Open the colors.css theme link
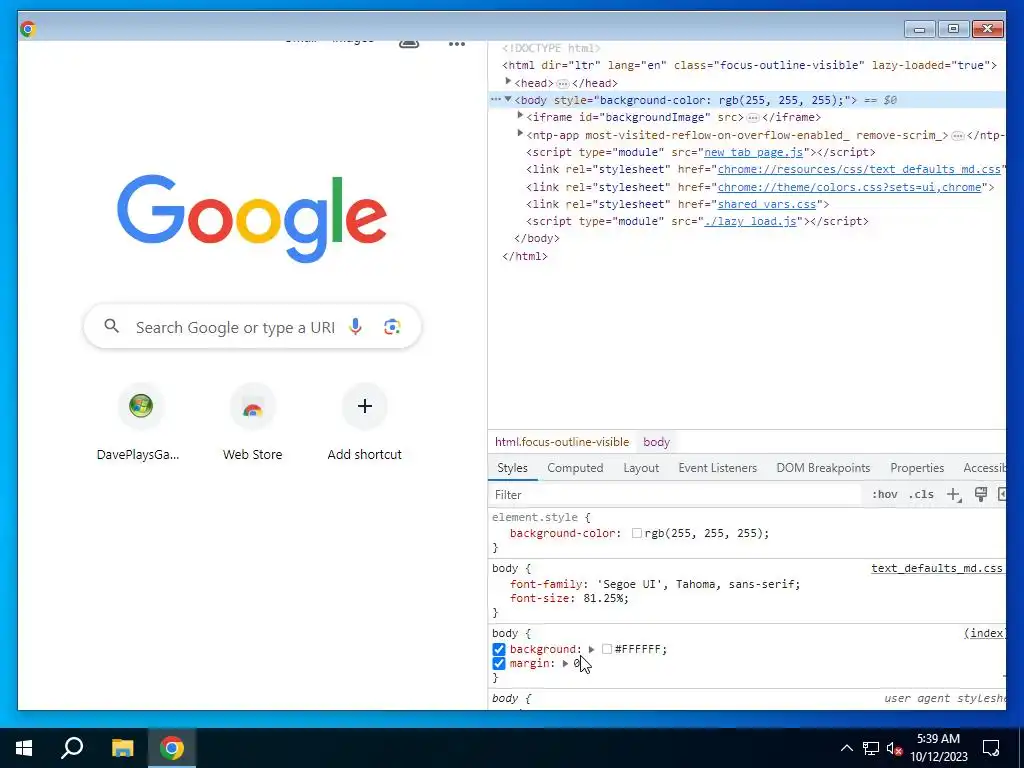Image resolution: width=1024 pixels, height=768 pixels. [x=849, y=187]
